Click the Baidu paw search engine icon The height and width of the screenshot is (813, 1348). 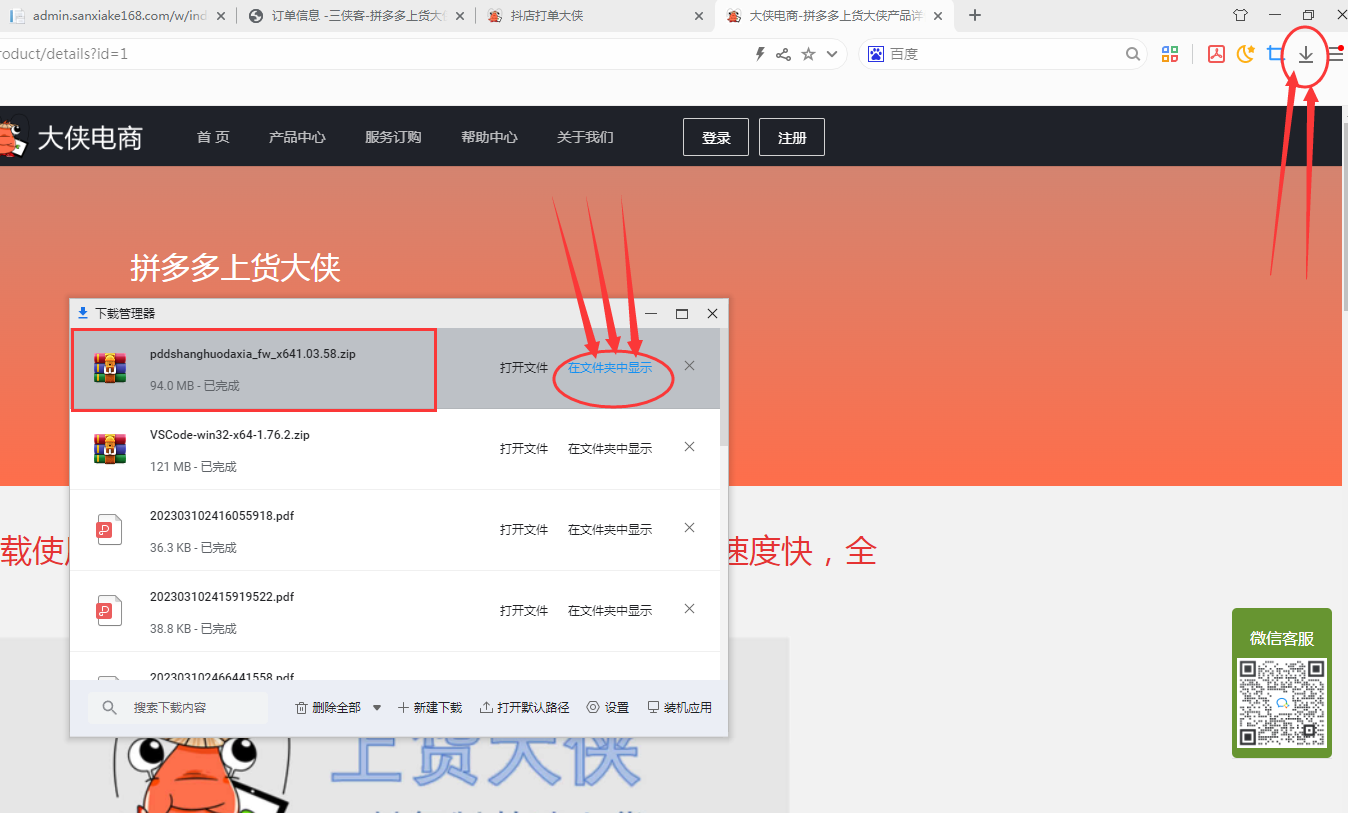tap(876, 54)
